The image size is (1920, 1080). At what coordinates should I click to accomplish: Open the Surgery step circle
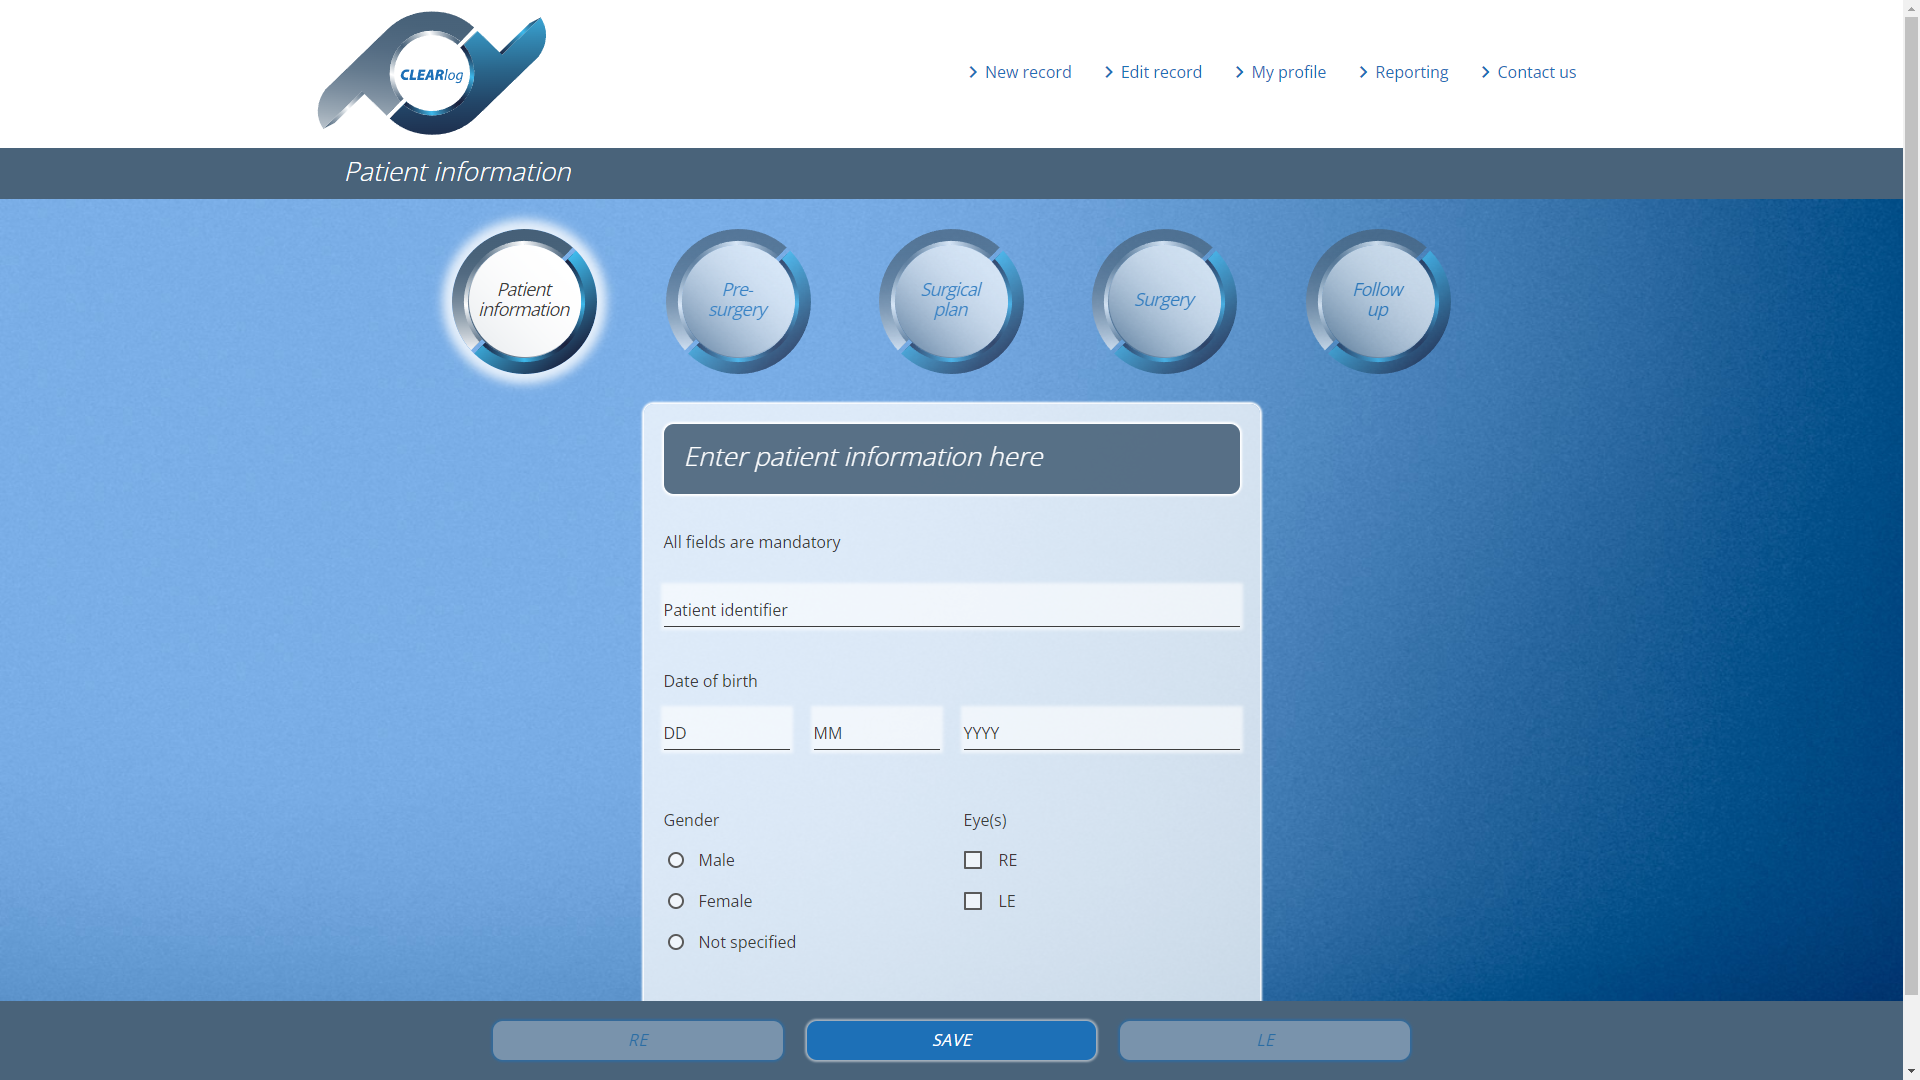click(1164, 301)
